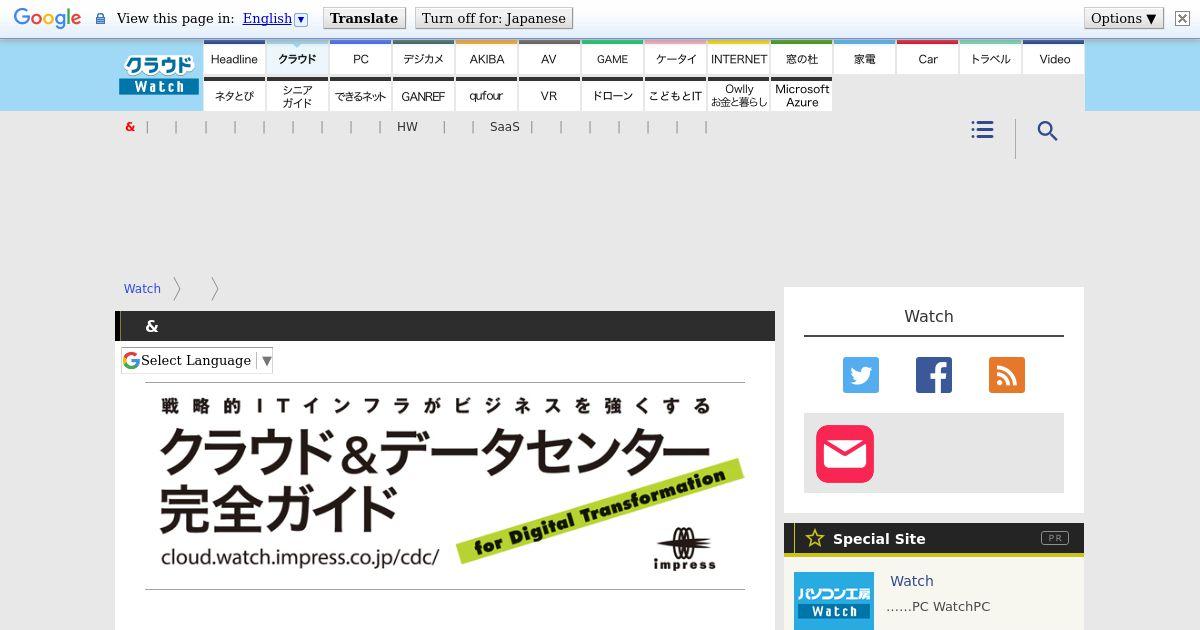The height and width of the screenshot is (630, 1200).
Task: Click the red mail newsletter icon
Action: [x=845, y=453]
